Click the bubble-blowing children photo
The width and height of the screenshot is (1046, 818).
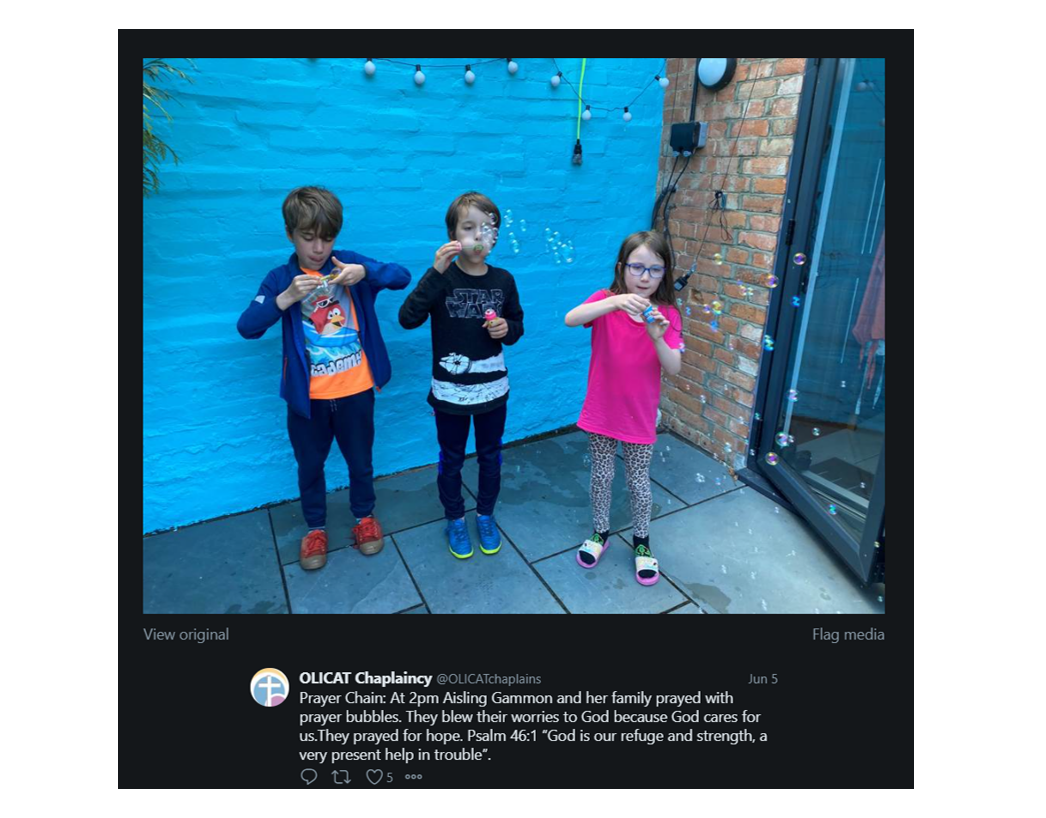(514, 336)
